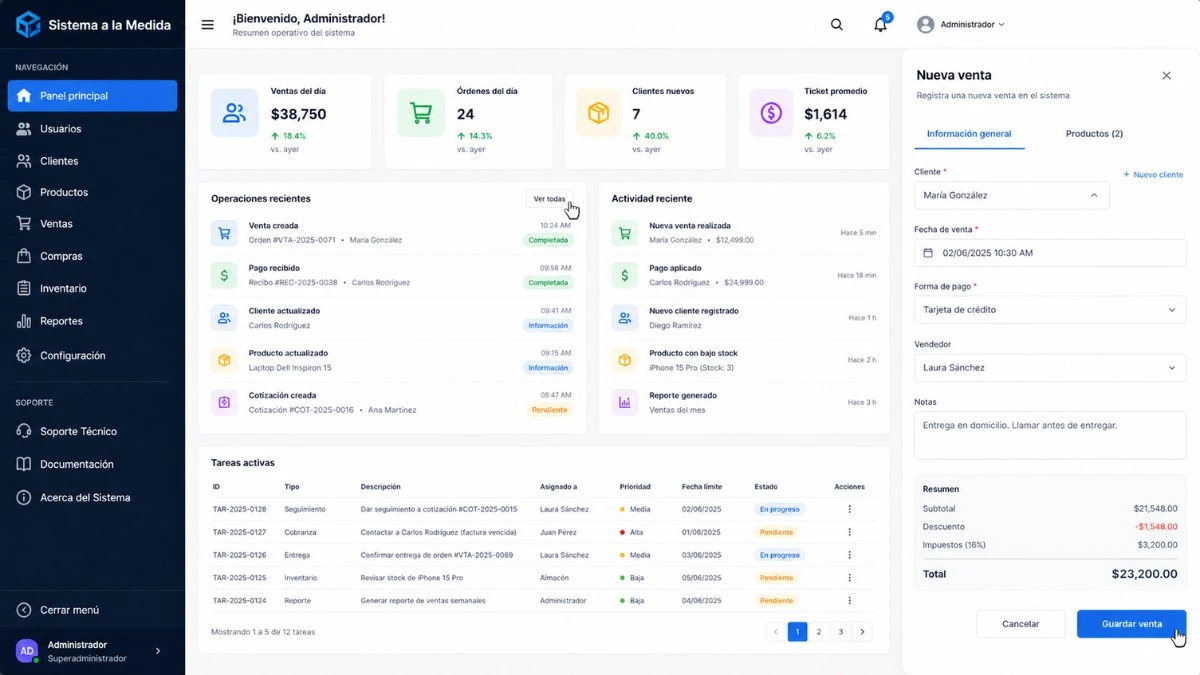Screen dimensions: 1200x675
Task: Click the Guardar venta button
Action: (1131, 623)
